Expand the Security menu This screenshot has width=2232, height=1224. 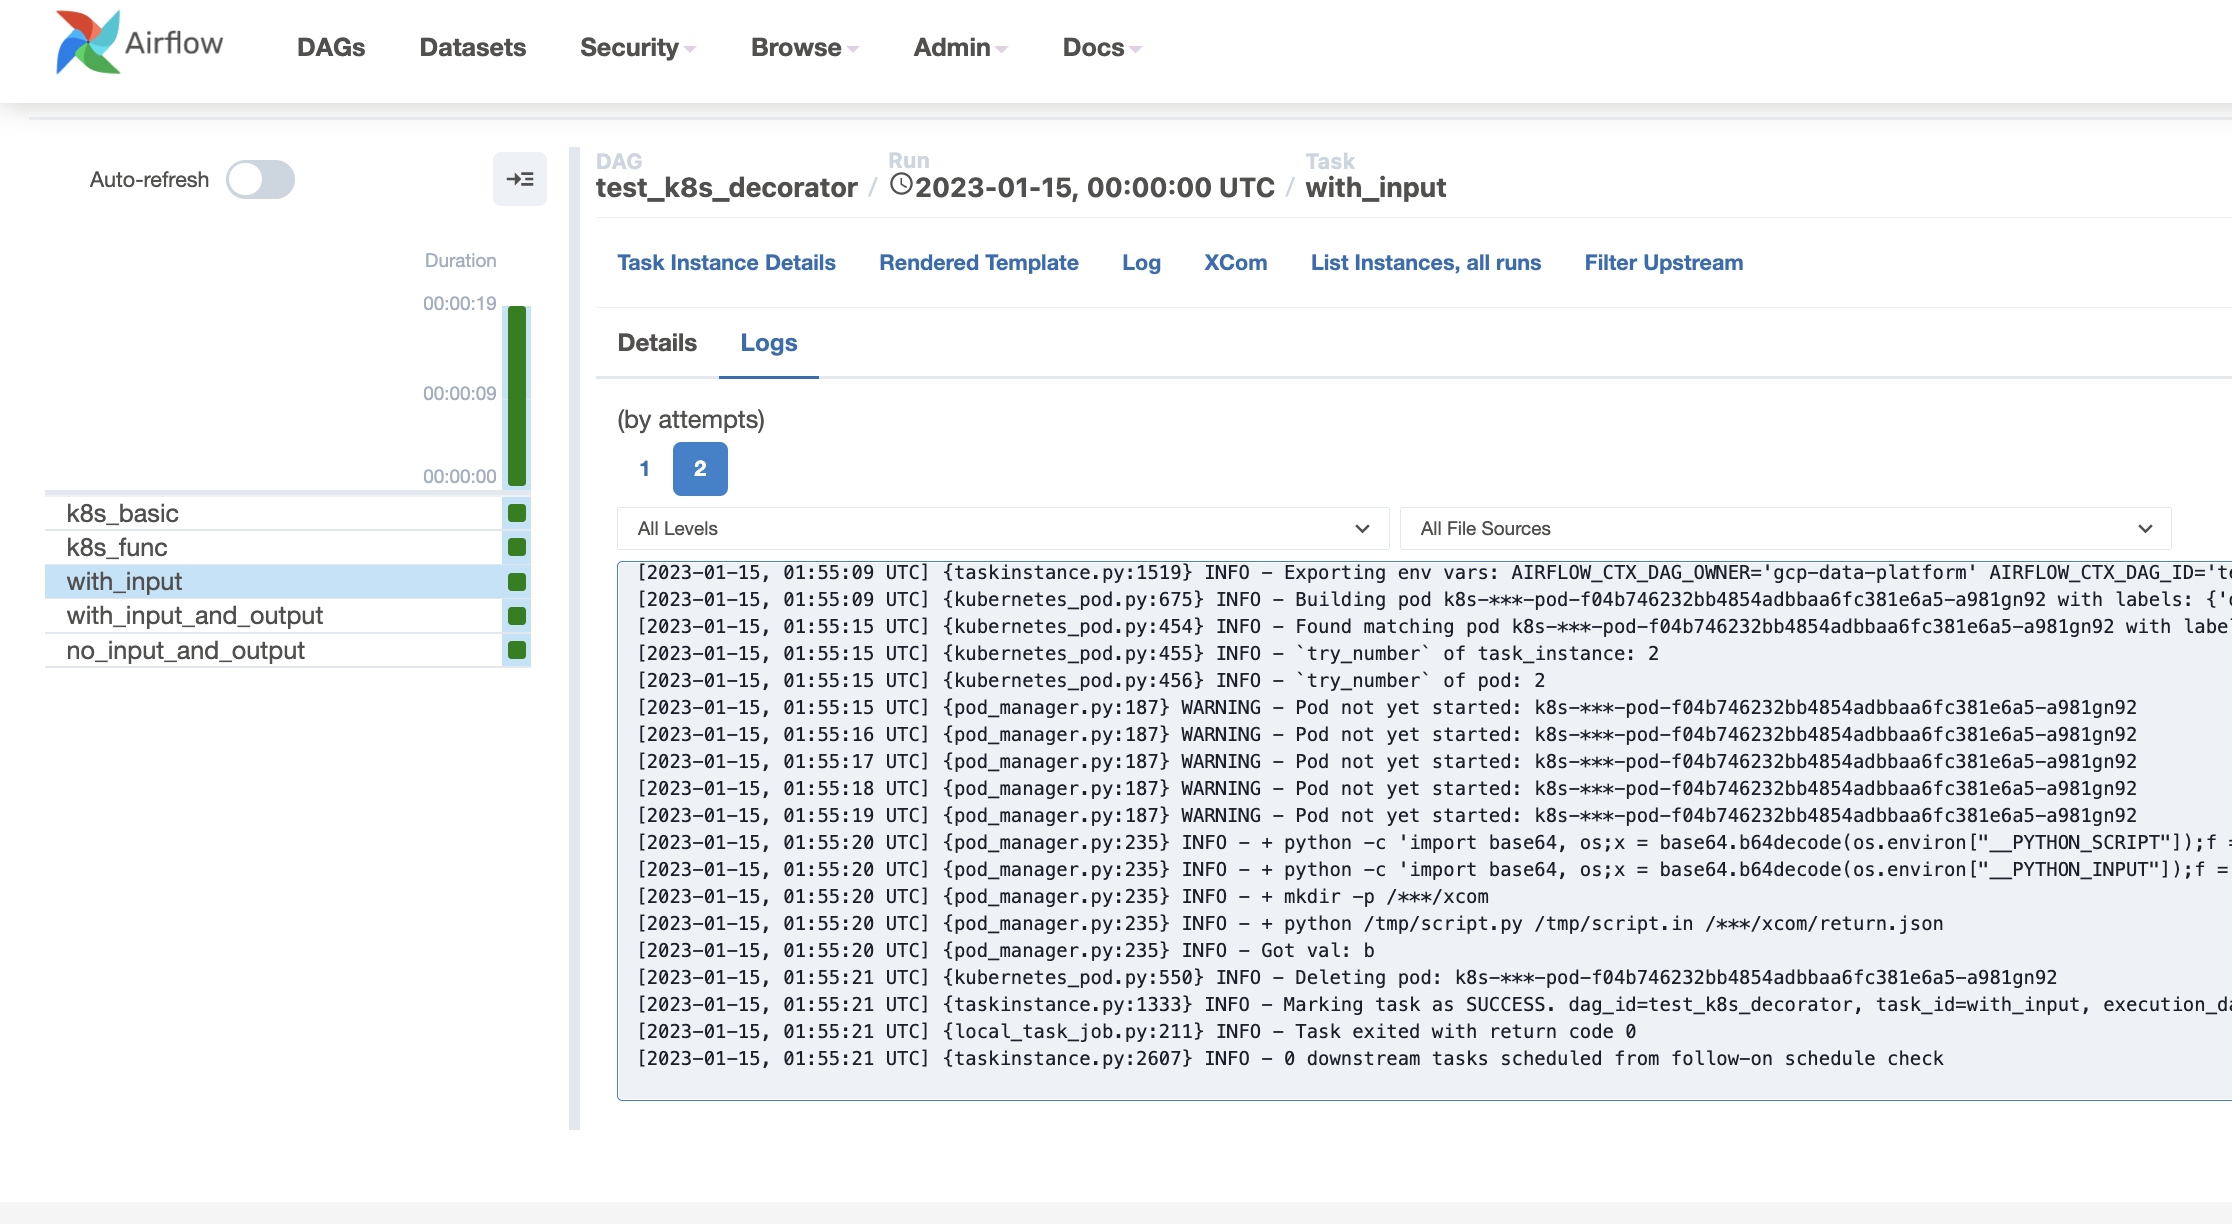tap(637, 47)
